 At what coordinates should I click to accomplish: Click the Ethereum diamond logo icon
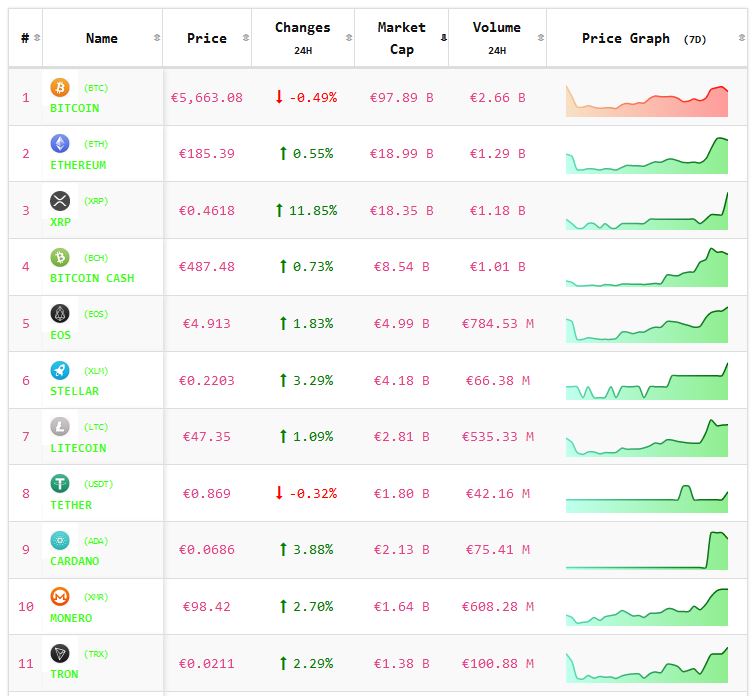(60, 144)
